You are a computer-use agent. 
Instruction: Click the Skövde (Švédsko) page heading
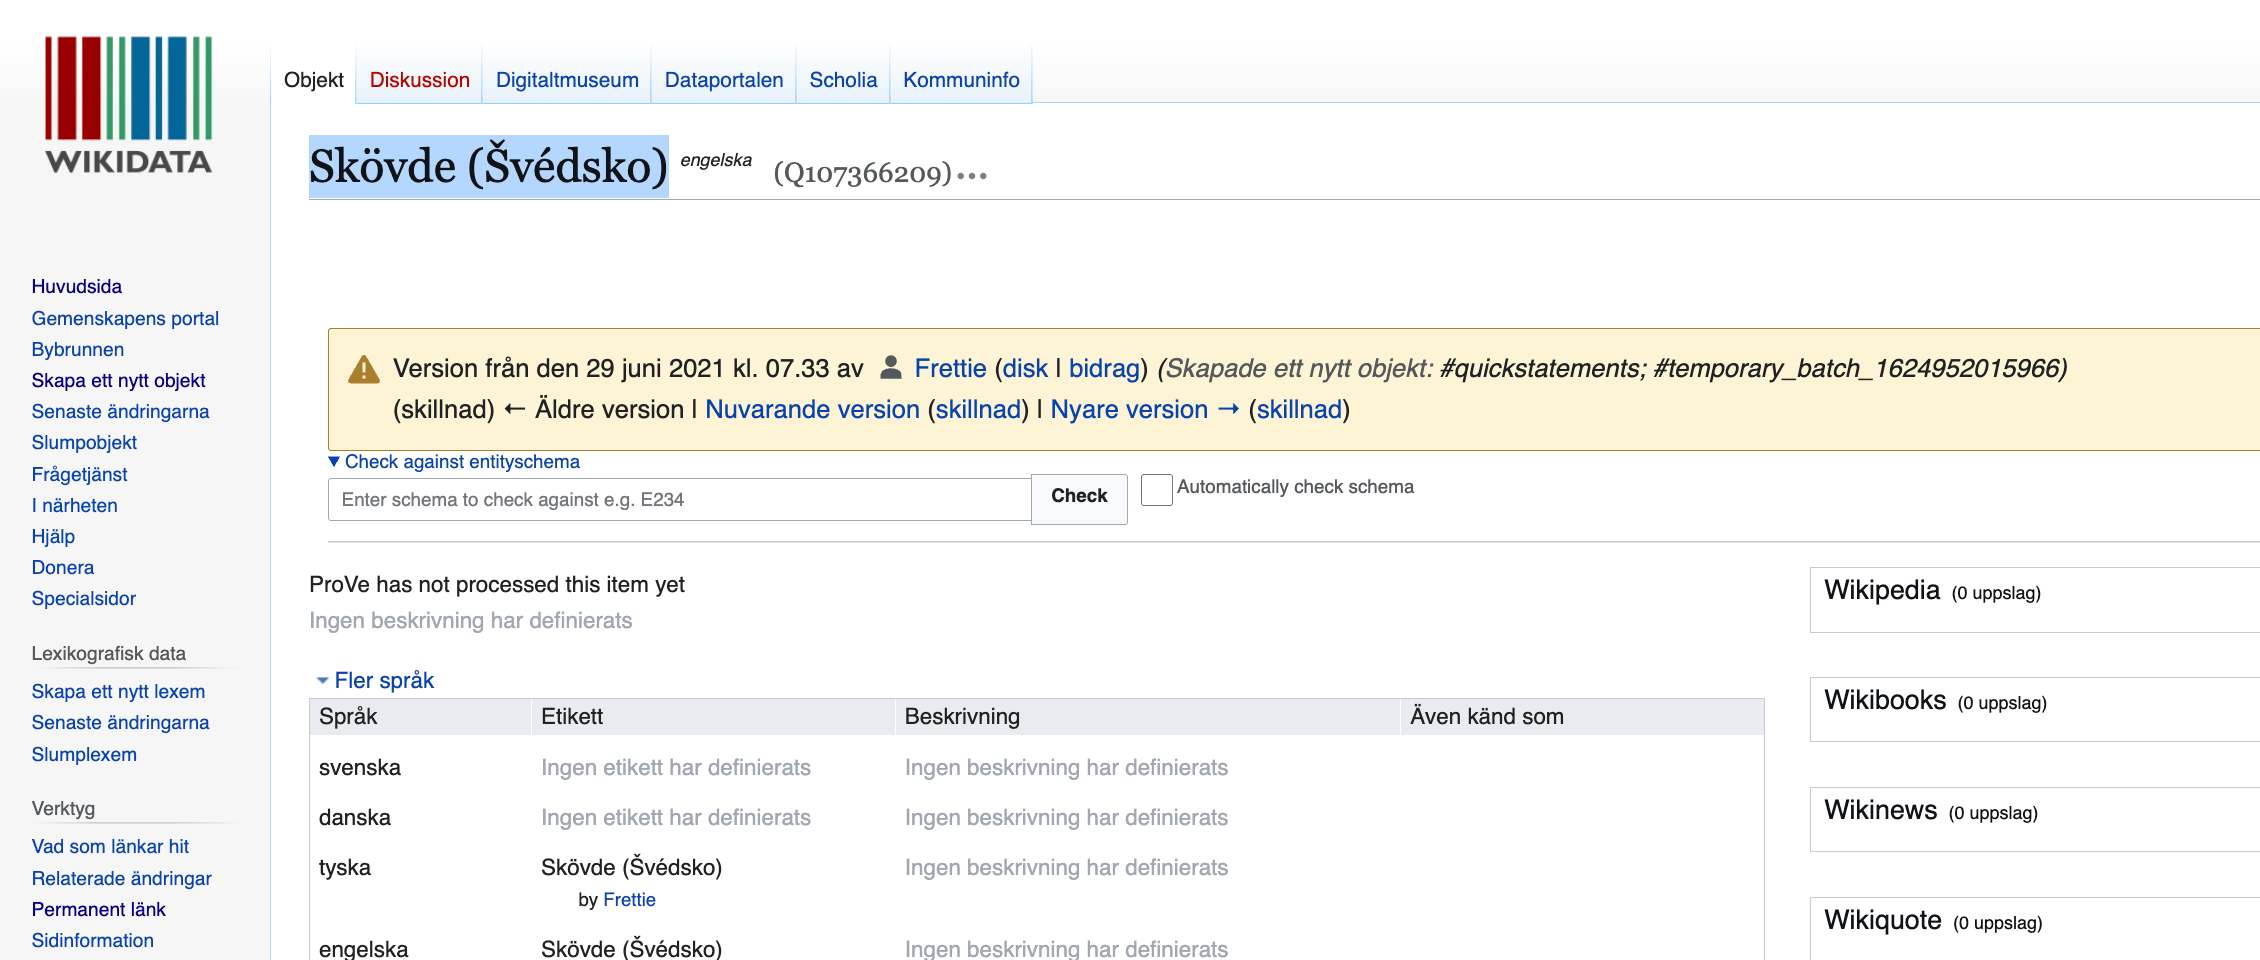click(488, 166)
